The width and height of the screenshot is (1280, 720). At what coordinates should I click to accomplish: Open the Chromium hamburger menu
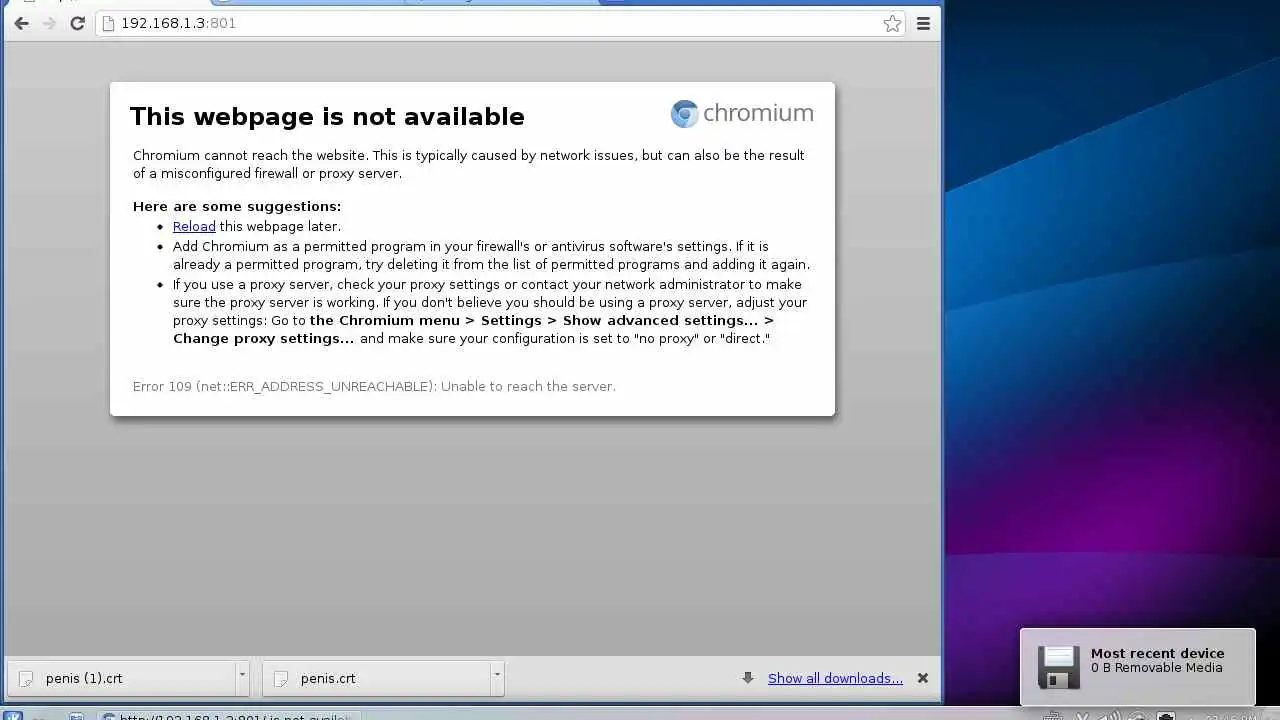point(923,23)
